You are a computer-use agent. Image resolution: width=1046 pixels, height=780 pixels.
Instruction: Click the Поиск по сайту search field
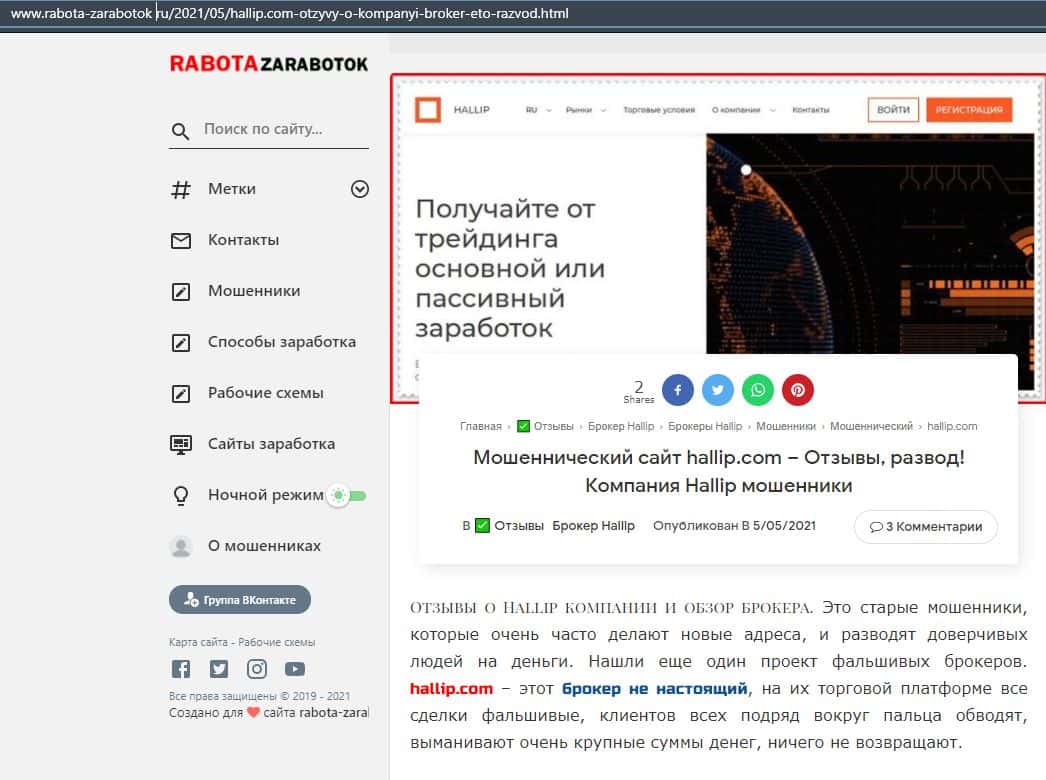tap(280, 130)
